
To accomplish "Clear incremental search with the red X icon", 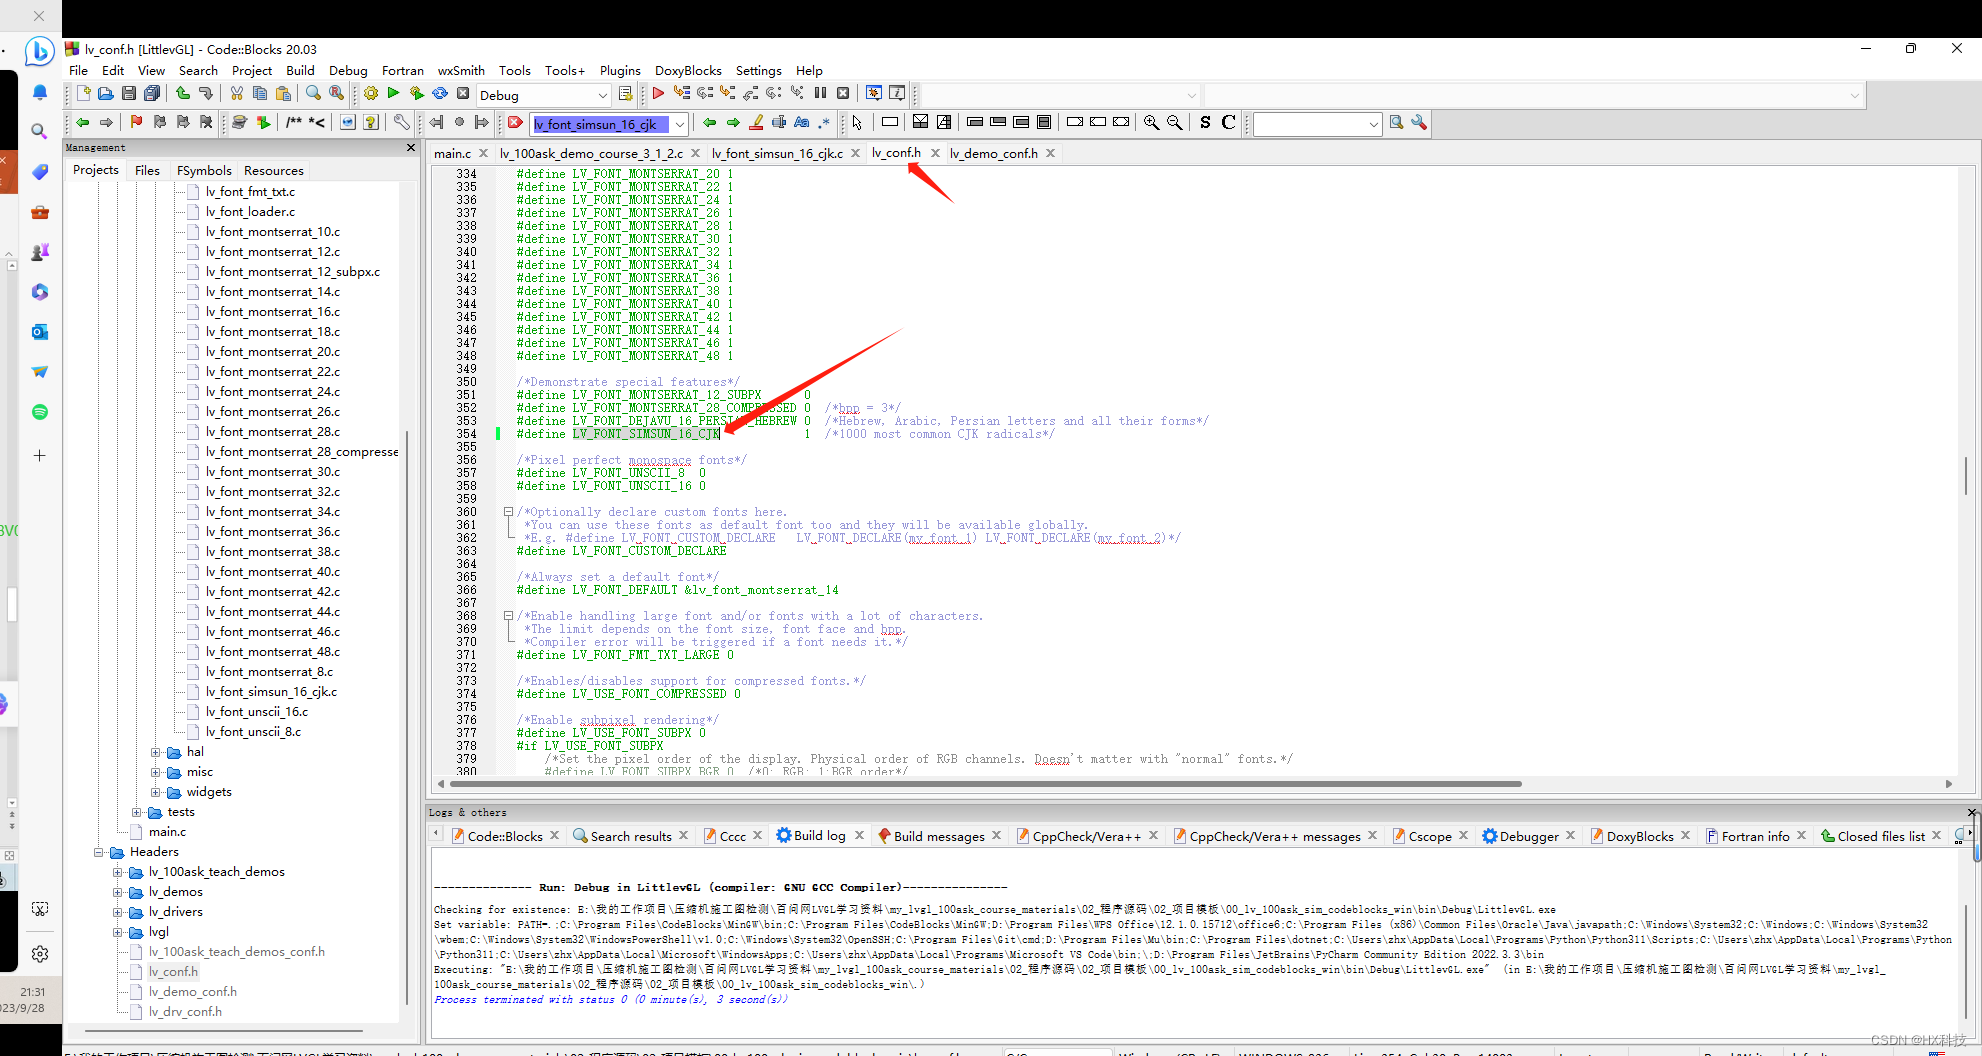I will pos(515,123).
